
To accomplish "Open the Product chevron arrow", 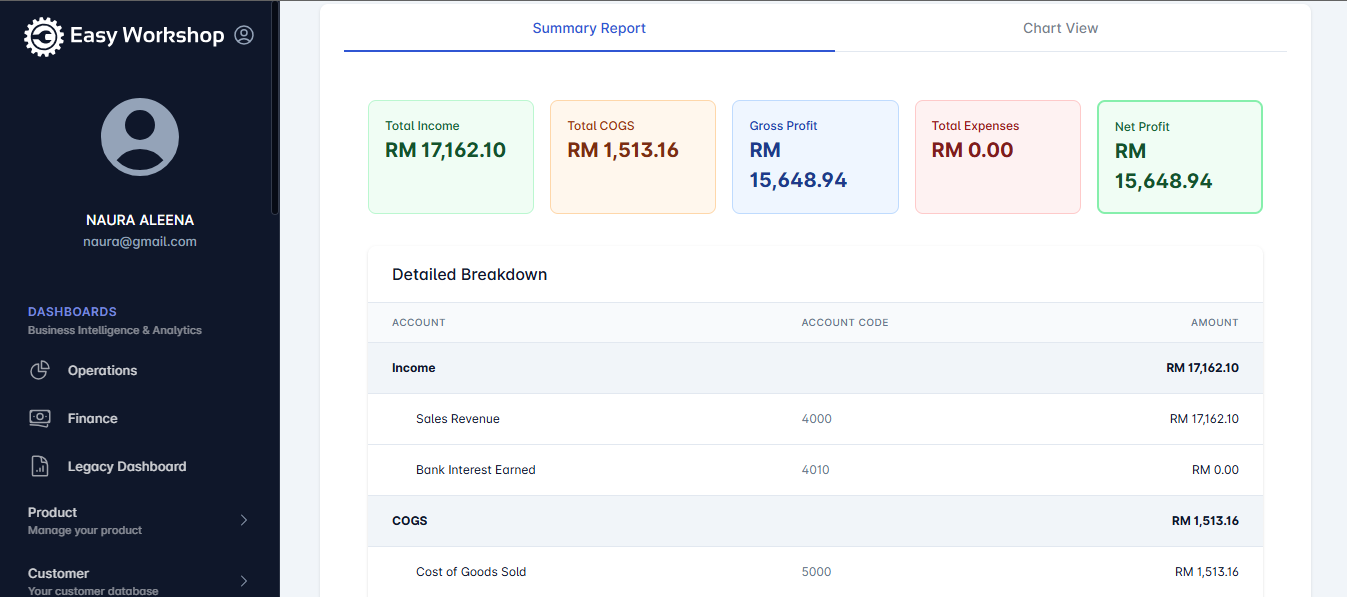I will [x=243, y=520].
